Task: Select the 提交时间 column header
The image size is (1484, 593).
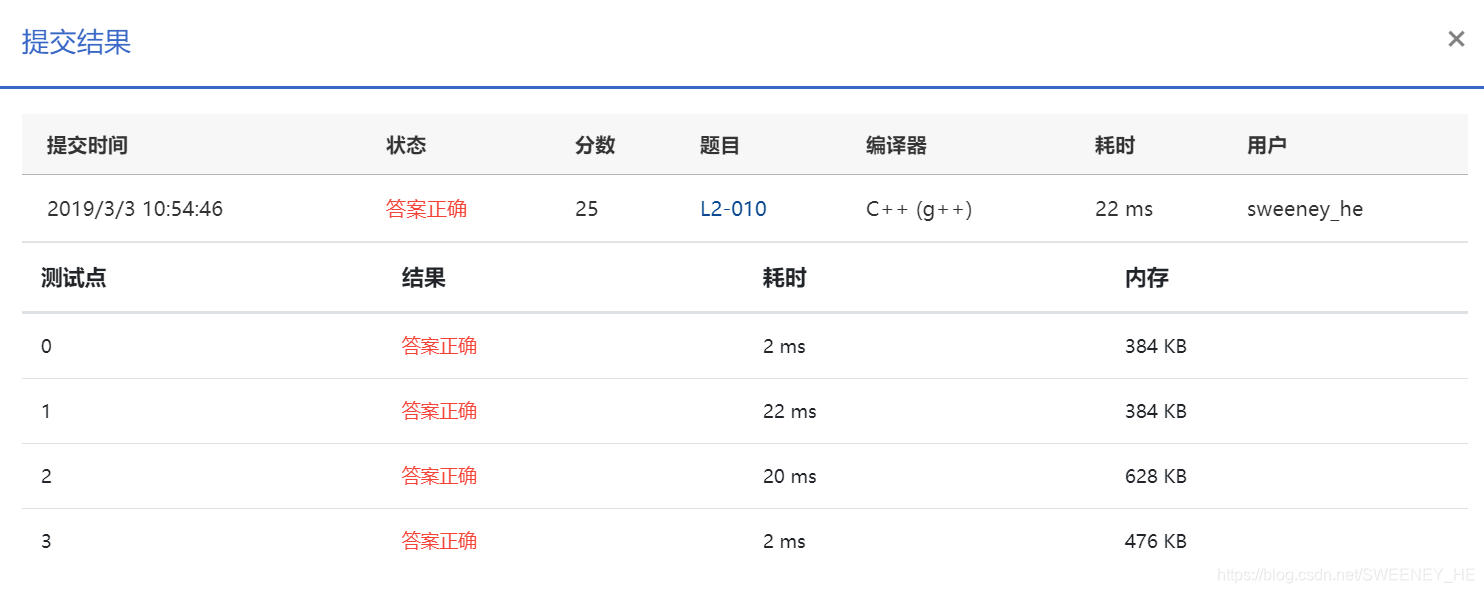Action: coord(87,145)
